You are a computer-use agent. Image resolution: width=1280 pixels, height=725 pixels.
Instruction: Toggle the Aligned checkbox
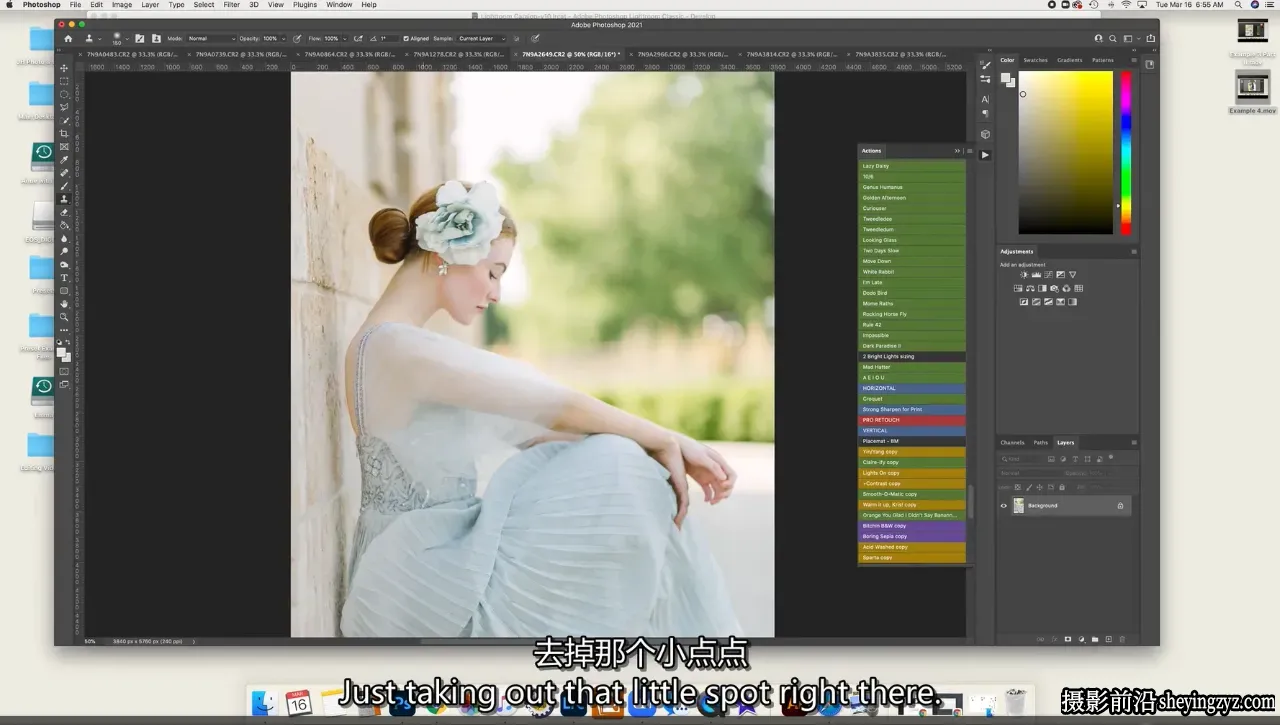(x=405, y=38)
